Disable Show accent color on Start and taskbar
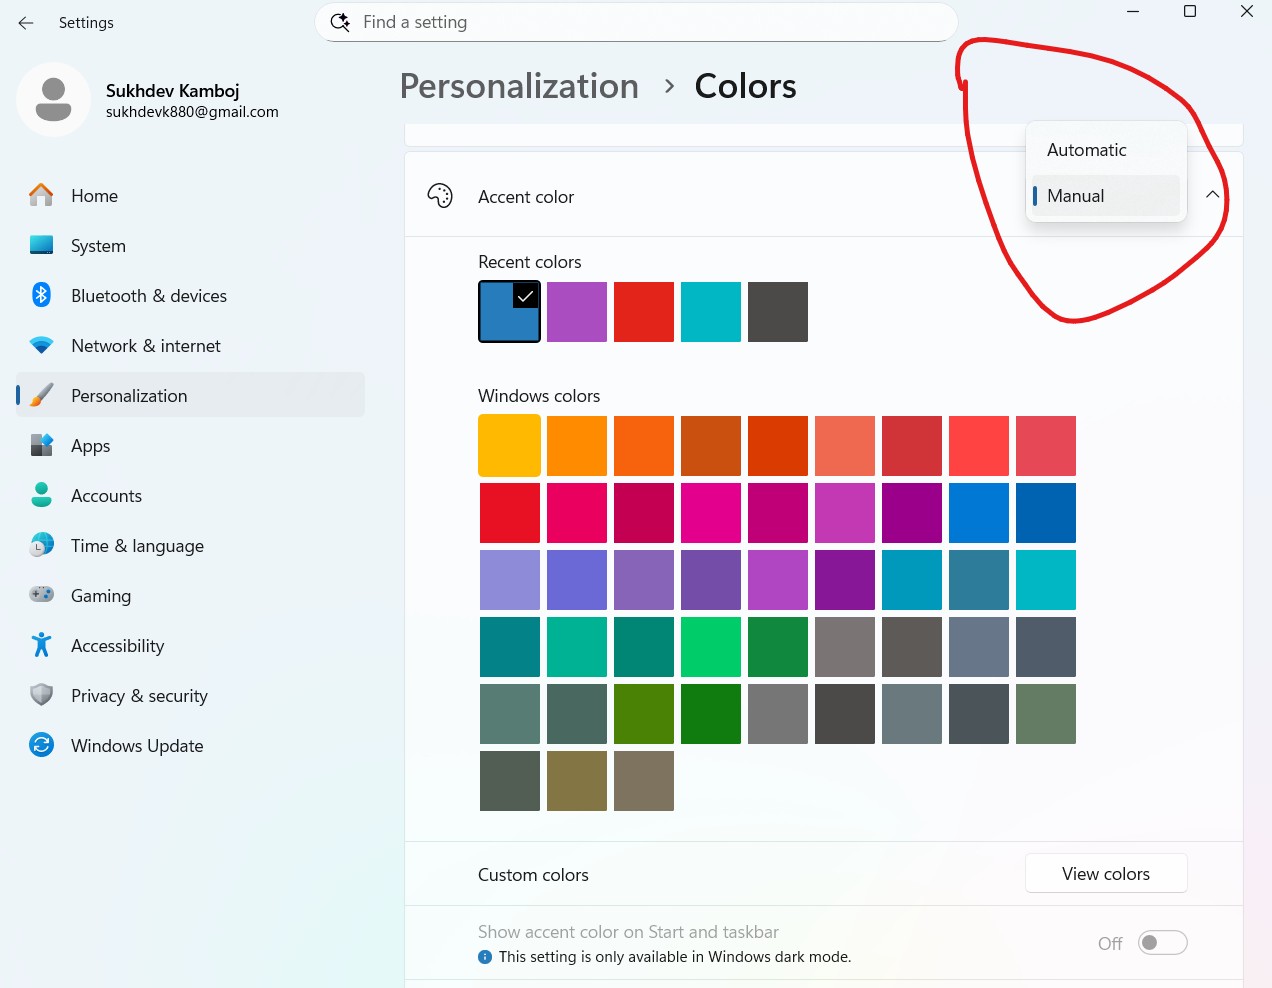Viewport: 1272px width, 988px height. [1162, 942]
